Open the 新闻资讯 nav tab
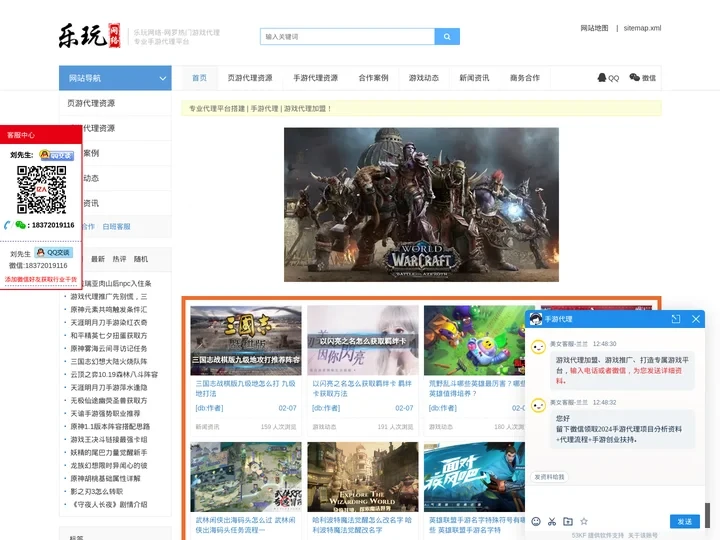This screenshot has width=720, height=540. 474,78
